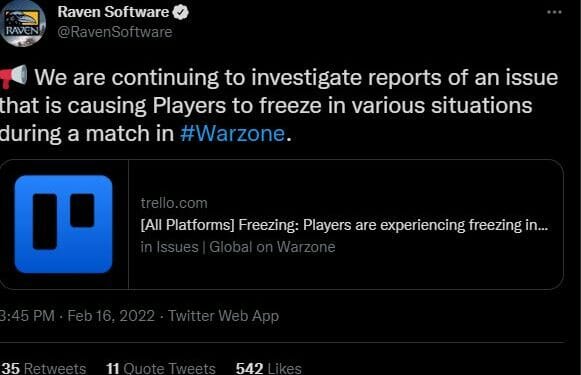This screenshot has width=581, height=375.
Task: Open the Raven Software profile avatar
Action: click(23, 24)
